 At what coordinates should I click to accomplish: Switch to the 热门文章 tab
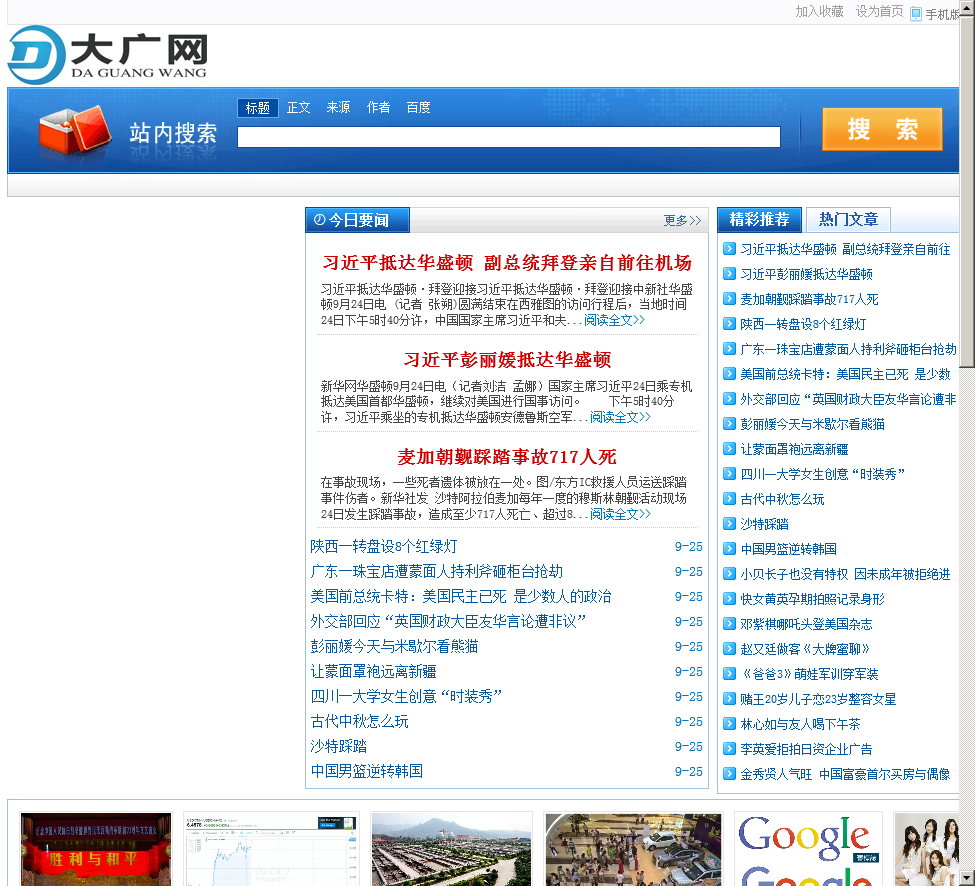[848, 219]
